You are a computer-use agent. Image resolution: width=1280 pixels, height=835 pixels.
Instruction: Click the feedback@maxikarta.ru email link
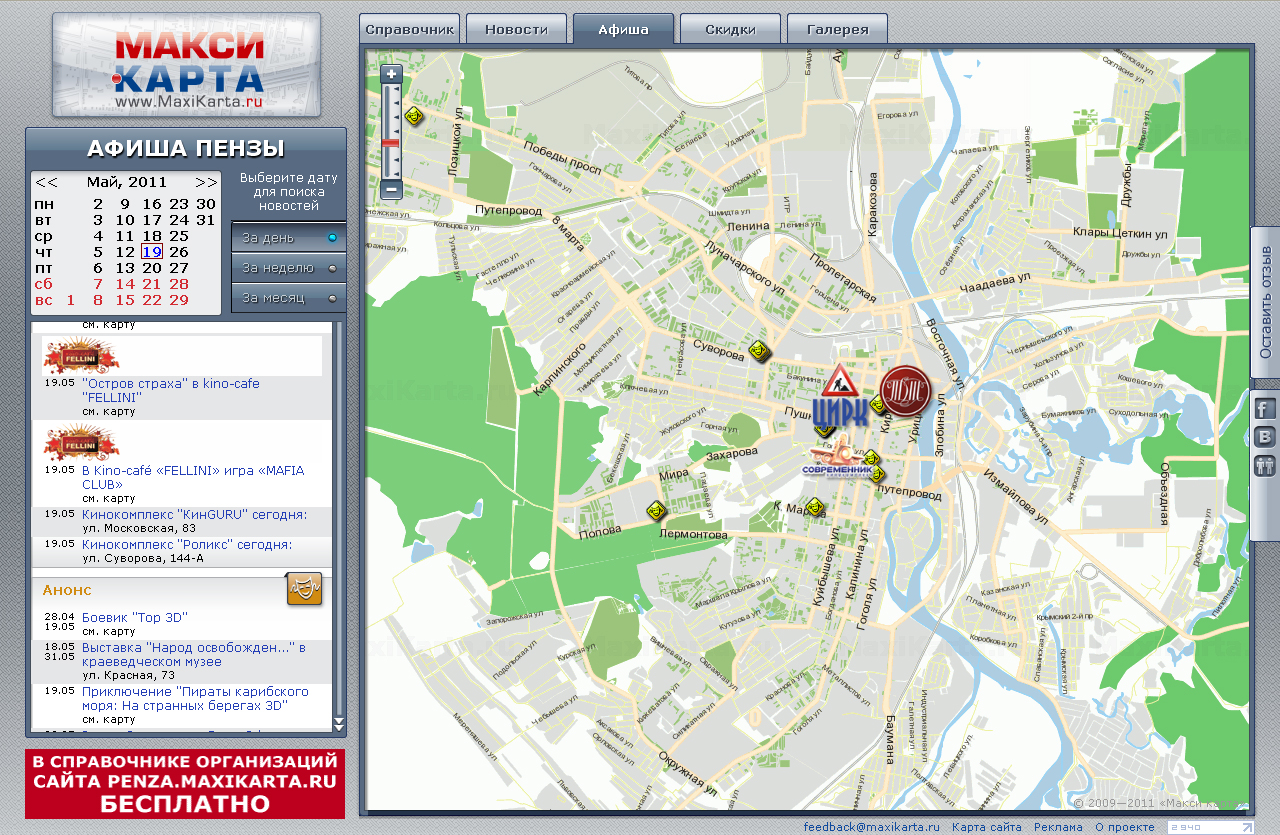tap(872, 827)
